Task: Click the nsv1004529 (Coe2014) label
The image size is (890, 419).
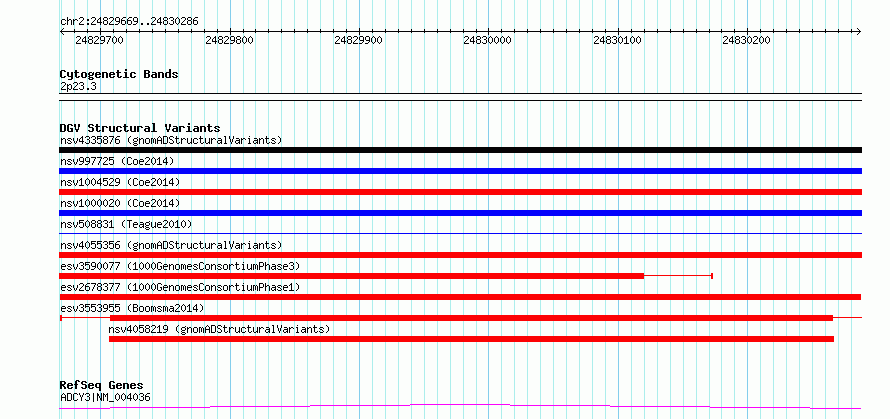Action: [x=120, y=182]
